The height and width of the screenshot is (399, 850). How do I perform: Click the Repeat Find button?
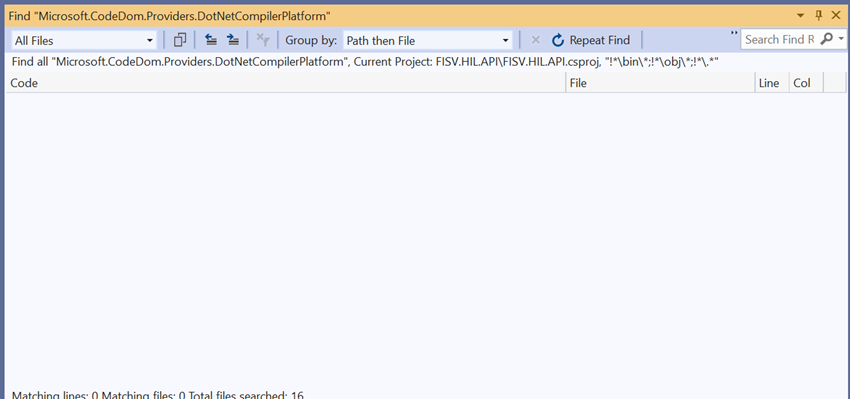coord(591,40)
